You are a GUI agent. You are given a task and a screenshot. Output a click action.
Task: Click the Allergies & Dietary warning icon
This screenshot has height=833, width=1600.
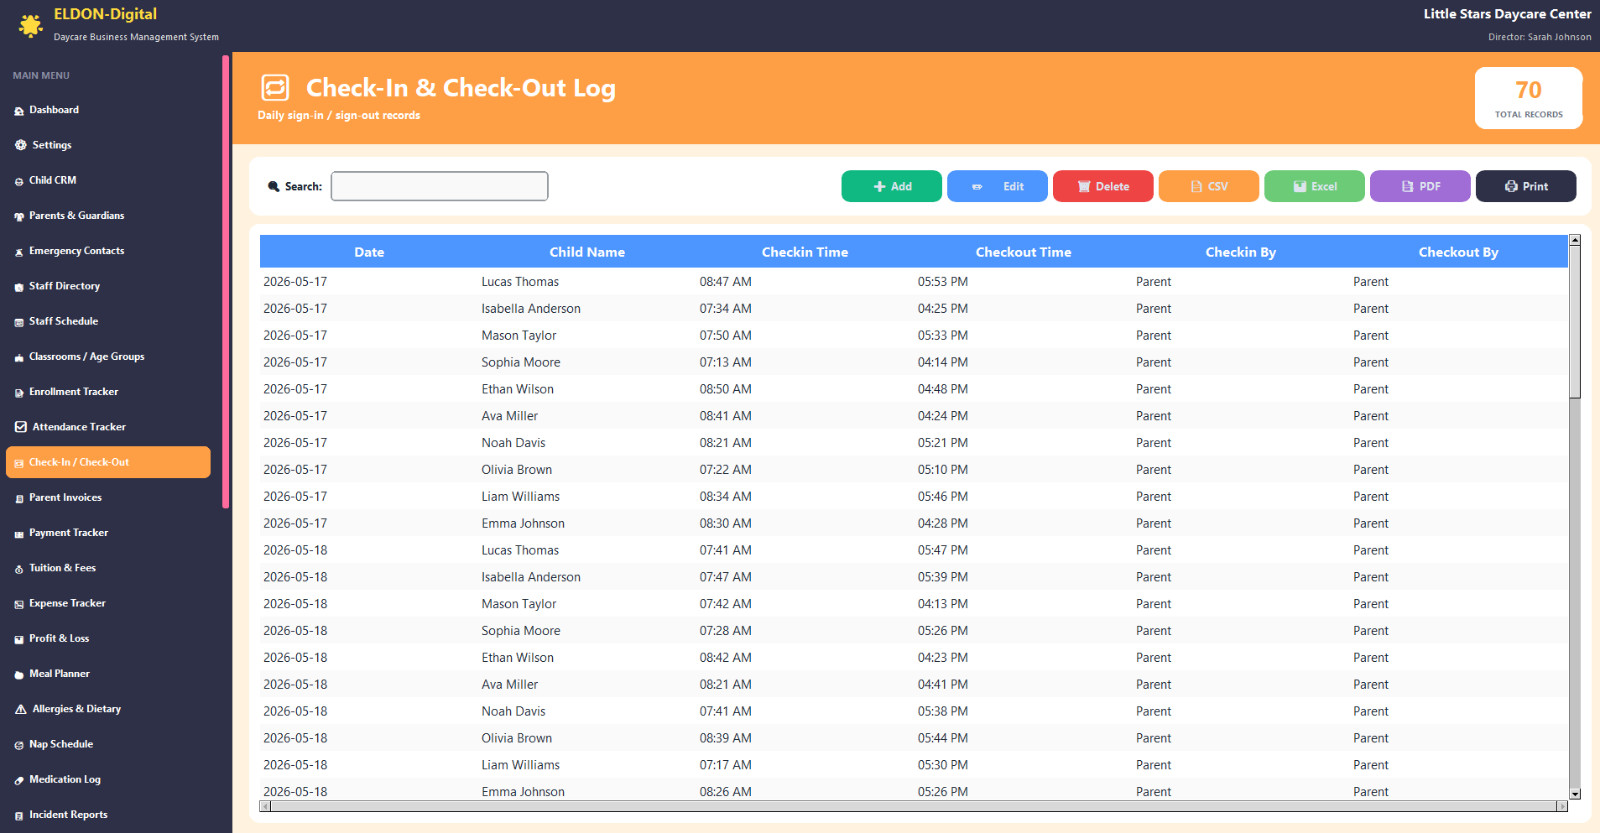[20, 709]
